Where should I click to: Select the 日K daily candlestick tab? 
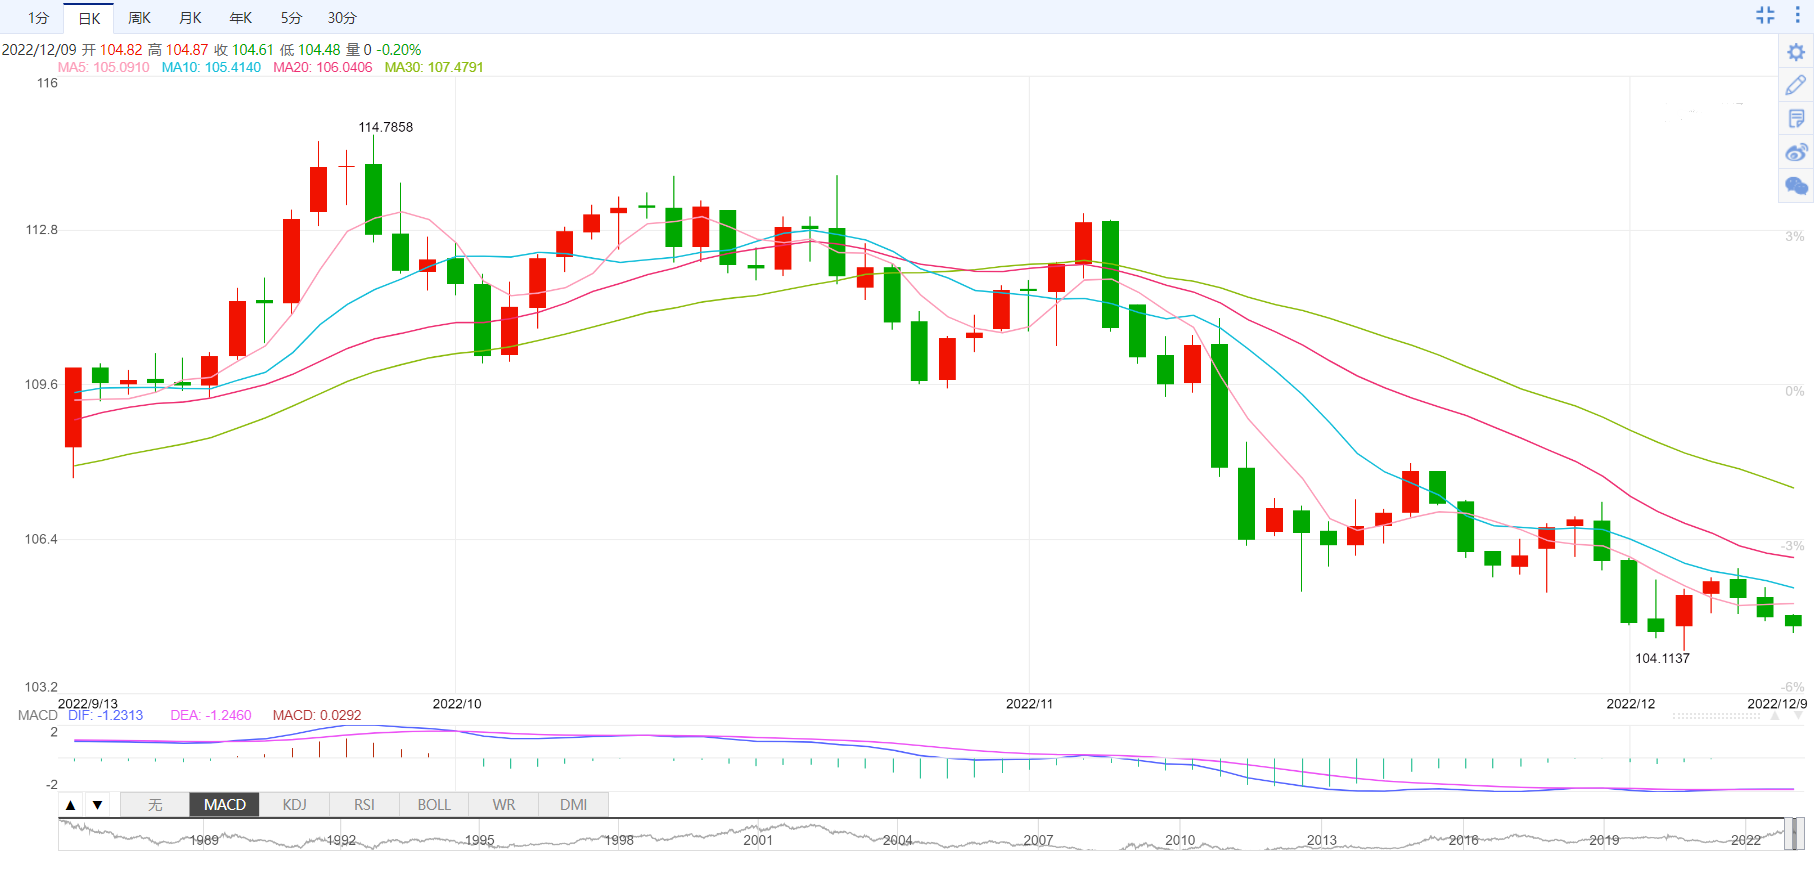coord(89,18)
